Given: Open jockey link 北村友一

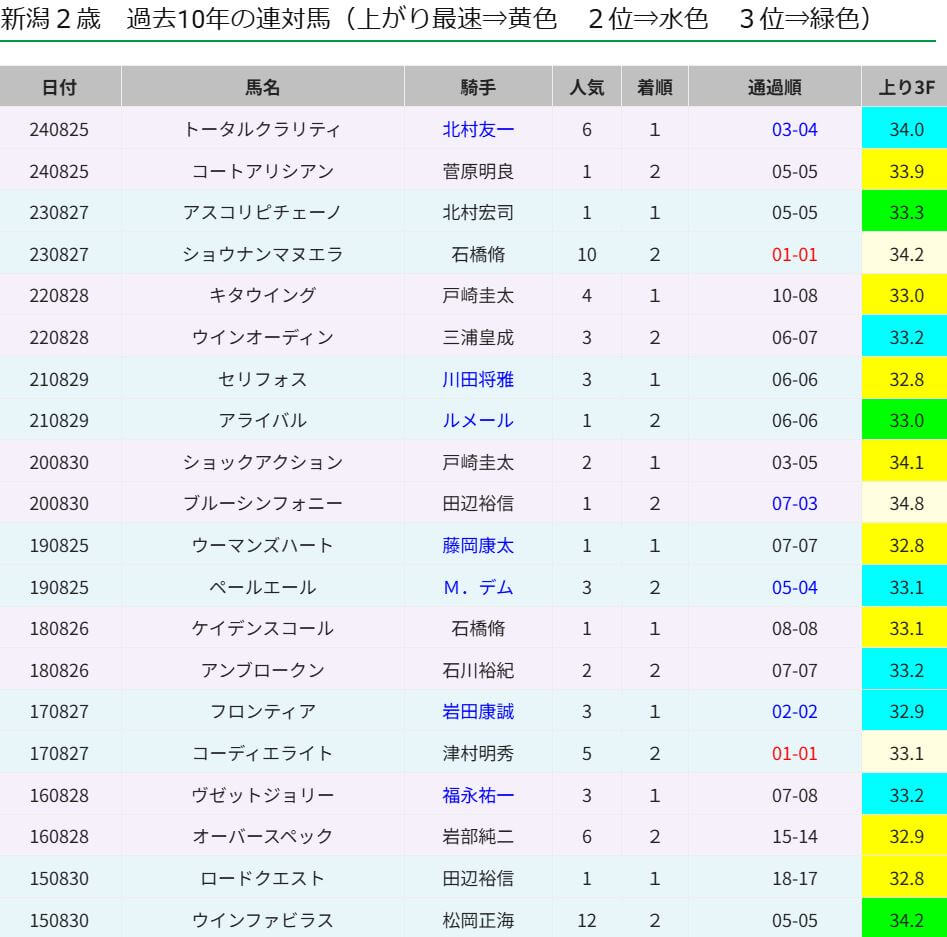Looking at the screenshot, I should pos(478,129).
